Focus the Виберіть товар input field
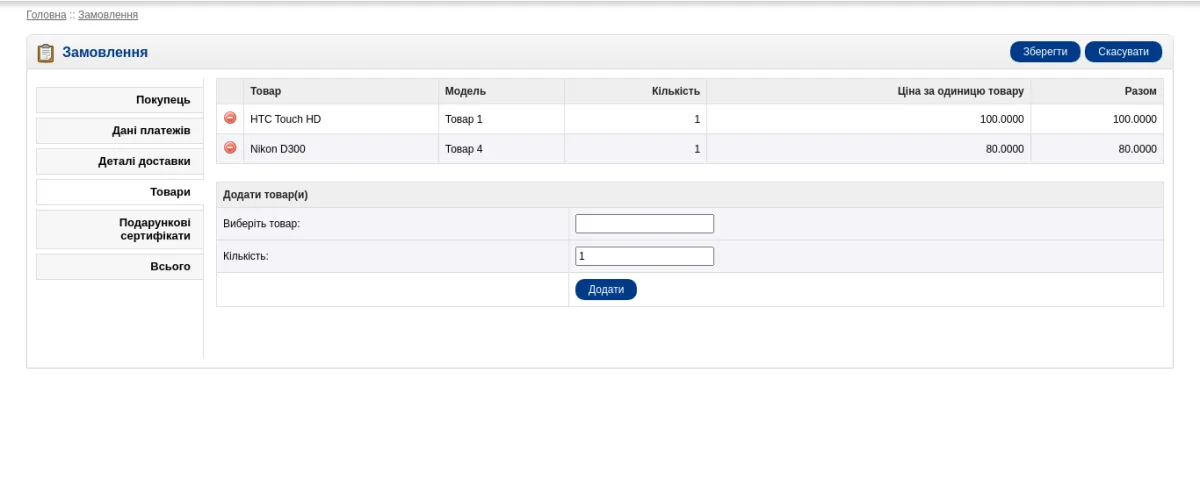Viewport: 1200px width, 494px height. tap(645, 224)
